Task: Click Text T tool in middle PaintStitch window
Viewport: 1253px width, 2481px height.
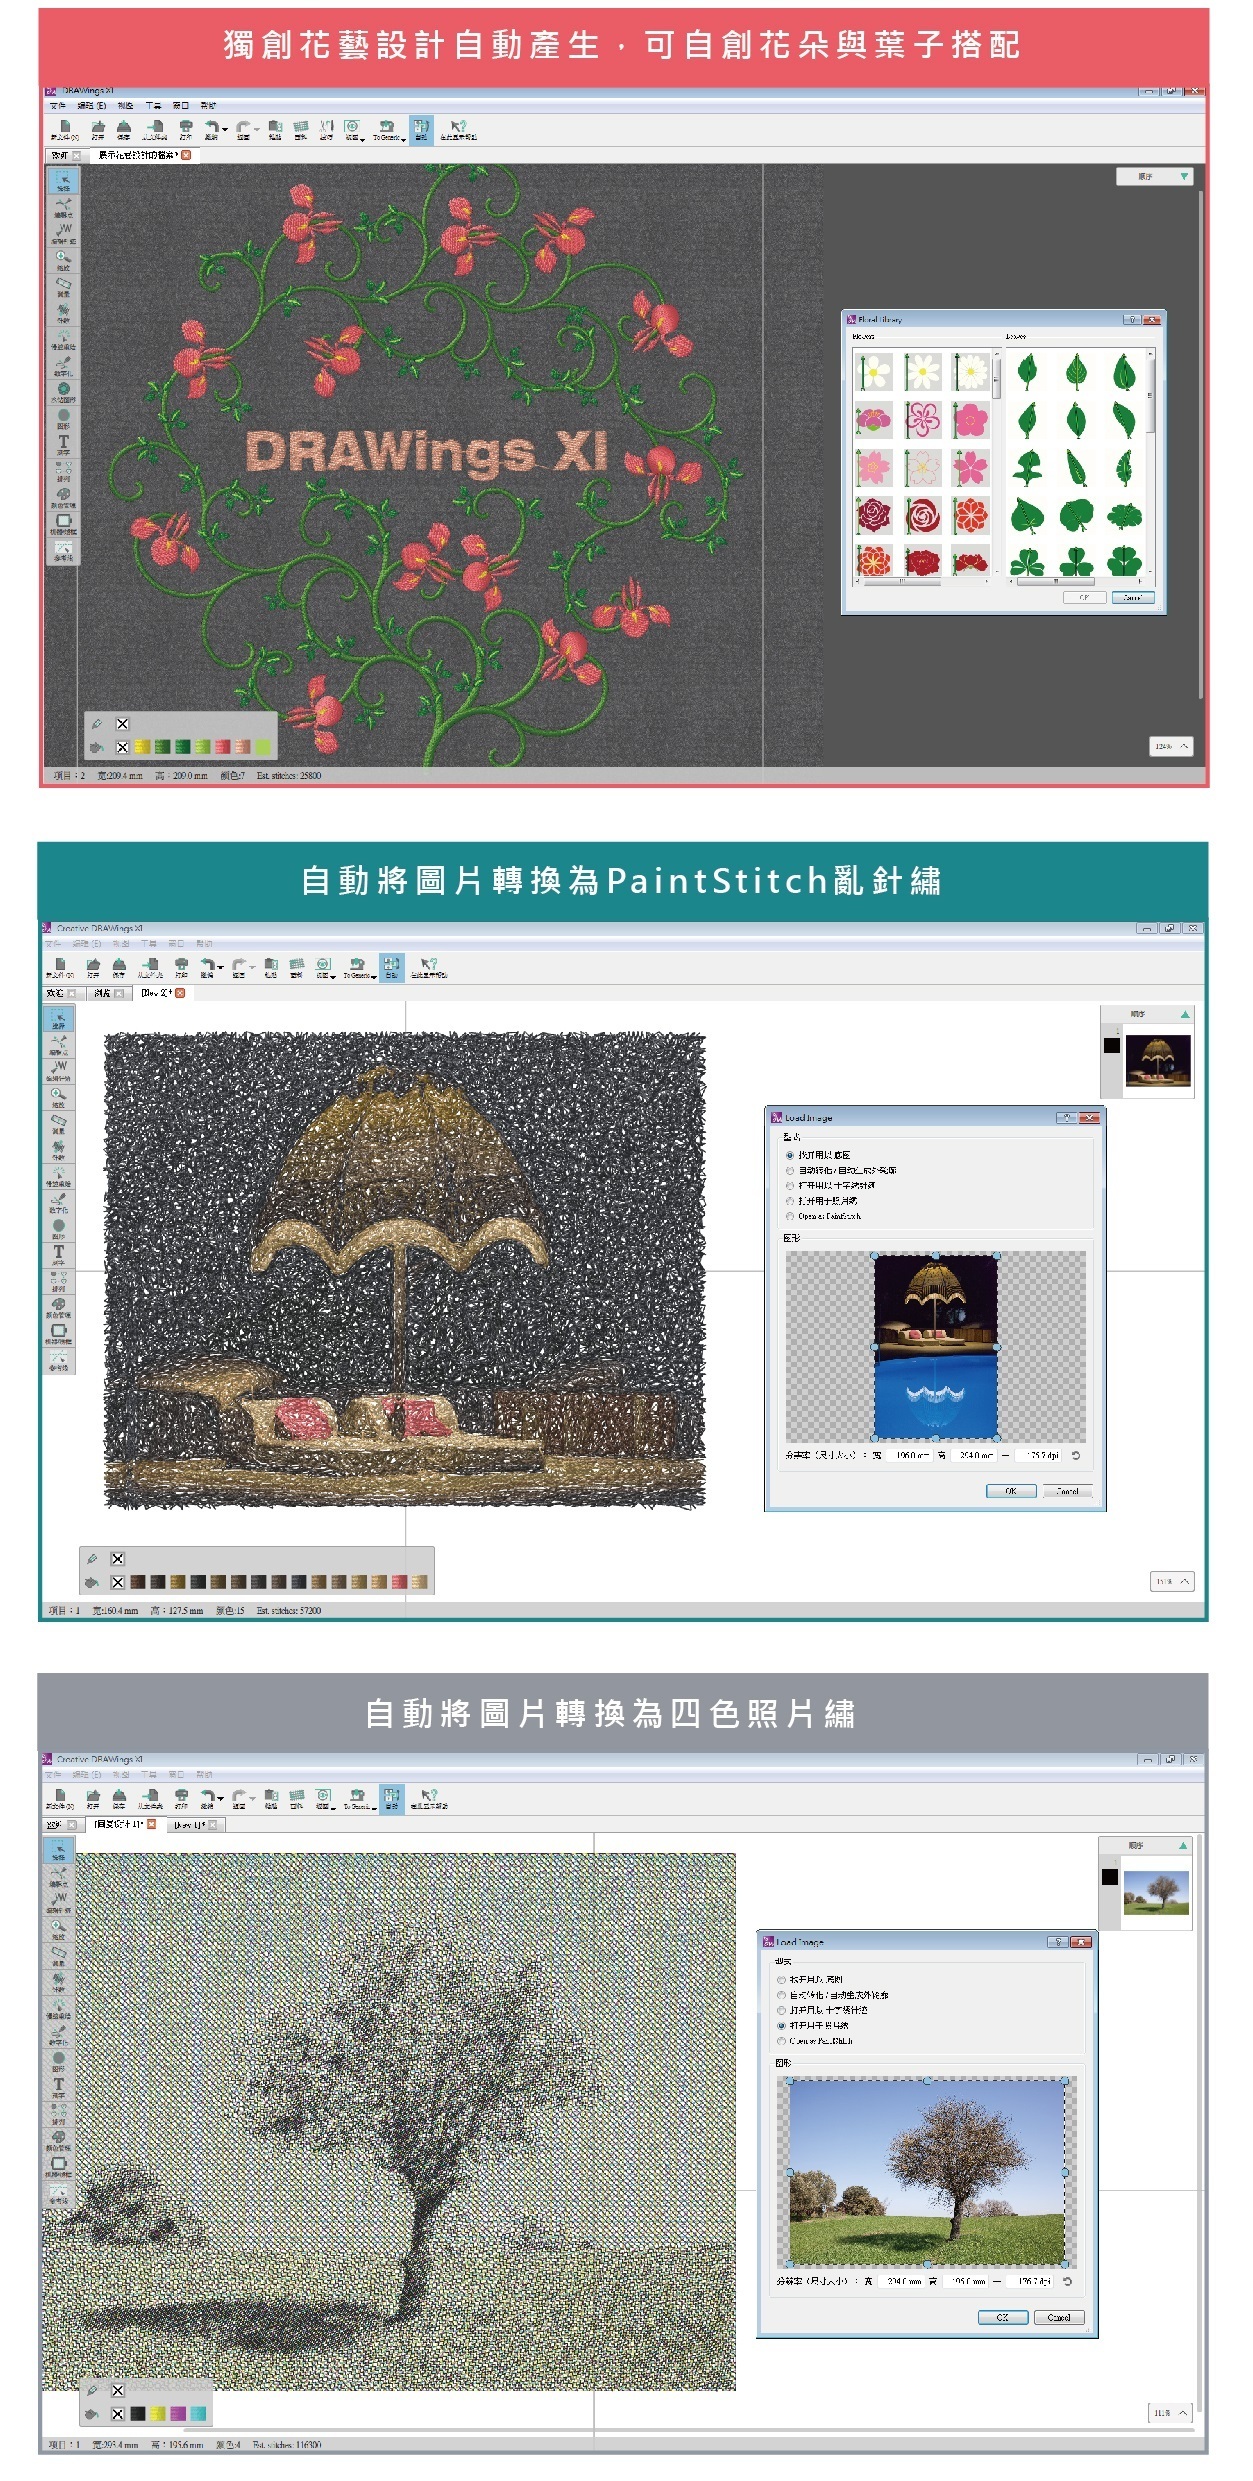Action: point(58,1254)
